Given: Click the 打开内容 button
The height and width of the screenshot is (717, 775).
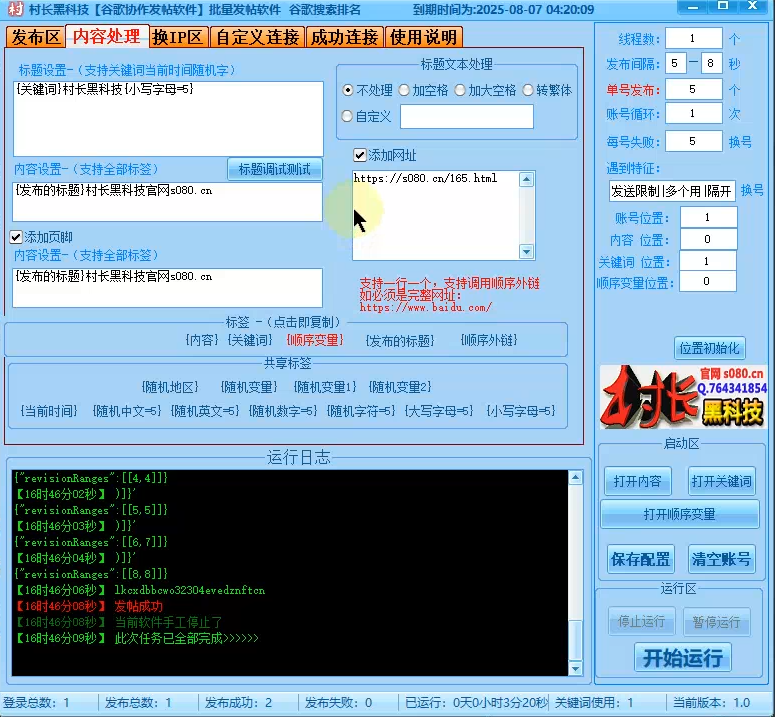Looking at the screenshot, I should coord(638,481).
